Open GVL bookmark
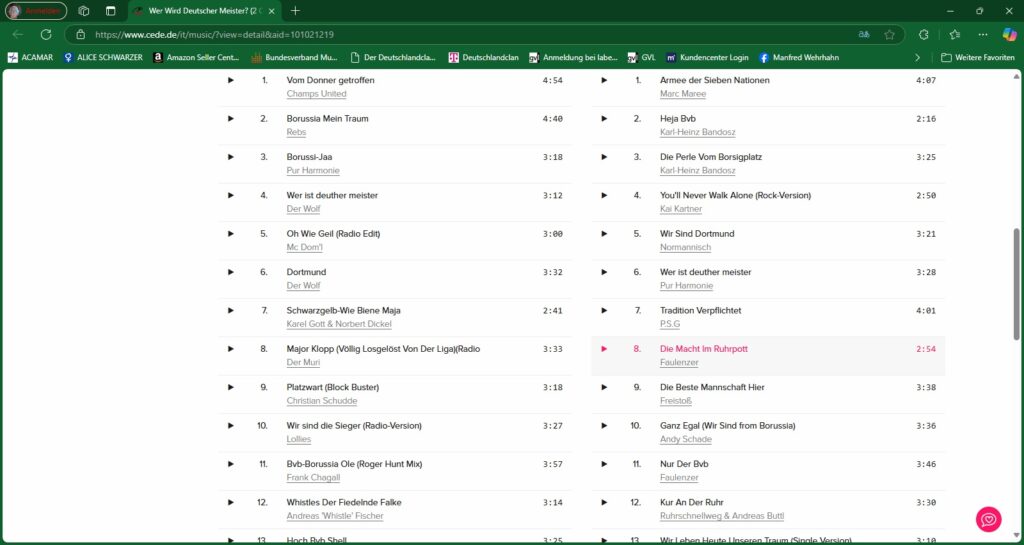The height and width of the screenshot is (545, 1024). (641, 57)
